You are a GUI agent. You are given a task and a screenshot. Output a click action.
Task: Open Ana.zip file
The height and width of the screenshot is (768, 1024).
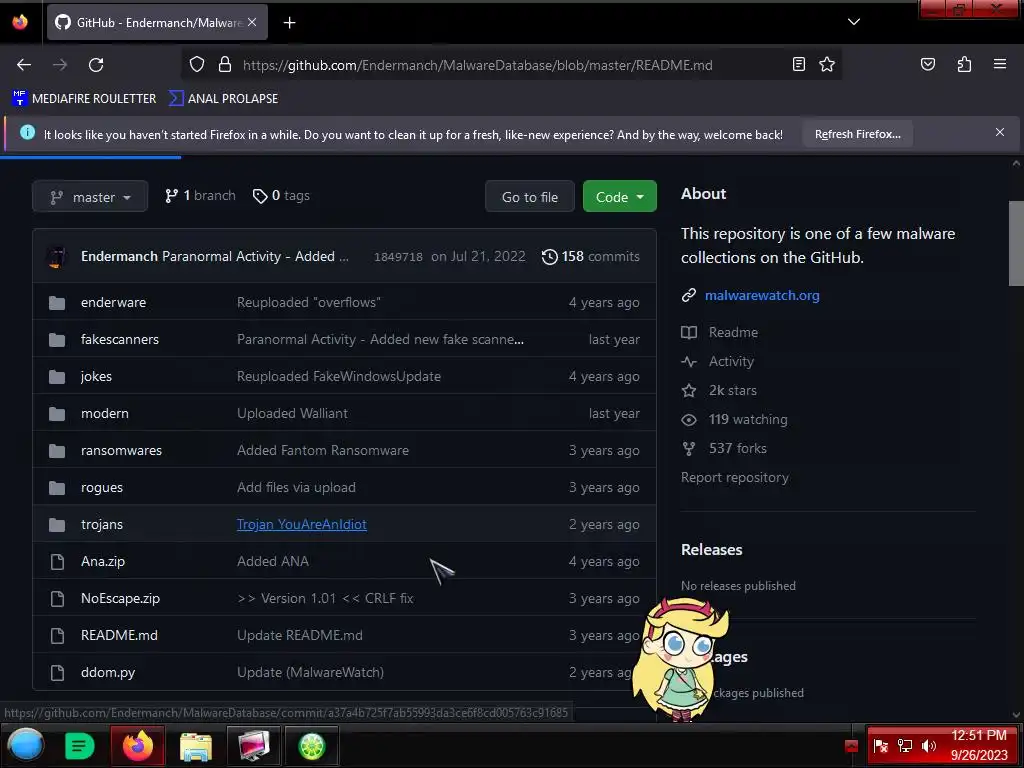coord(103,562)
